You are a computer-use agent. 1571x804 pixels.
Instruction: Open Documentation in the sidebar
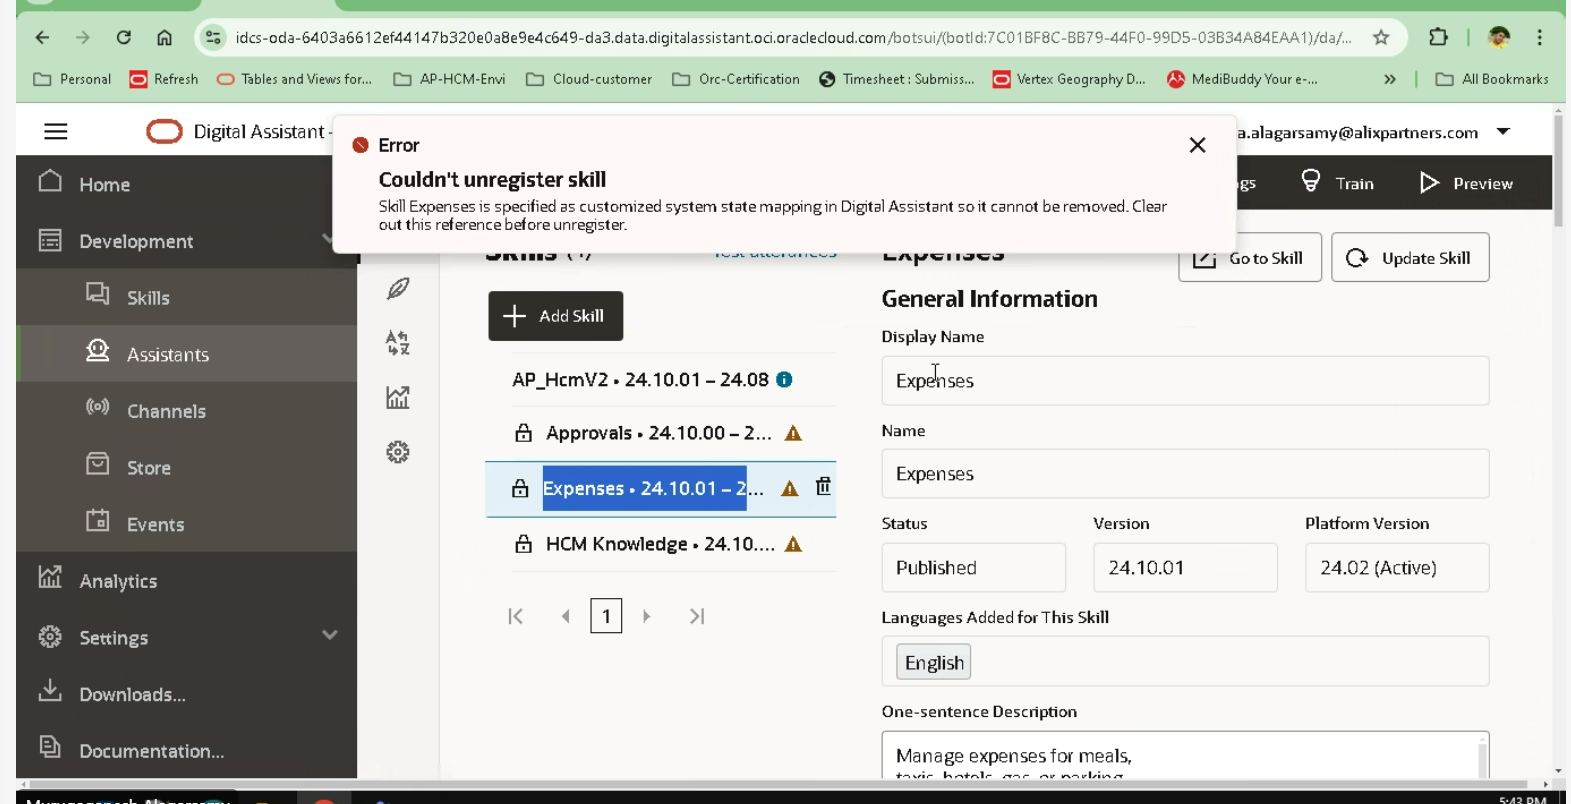tap(186, 750)
